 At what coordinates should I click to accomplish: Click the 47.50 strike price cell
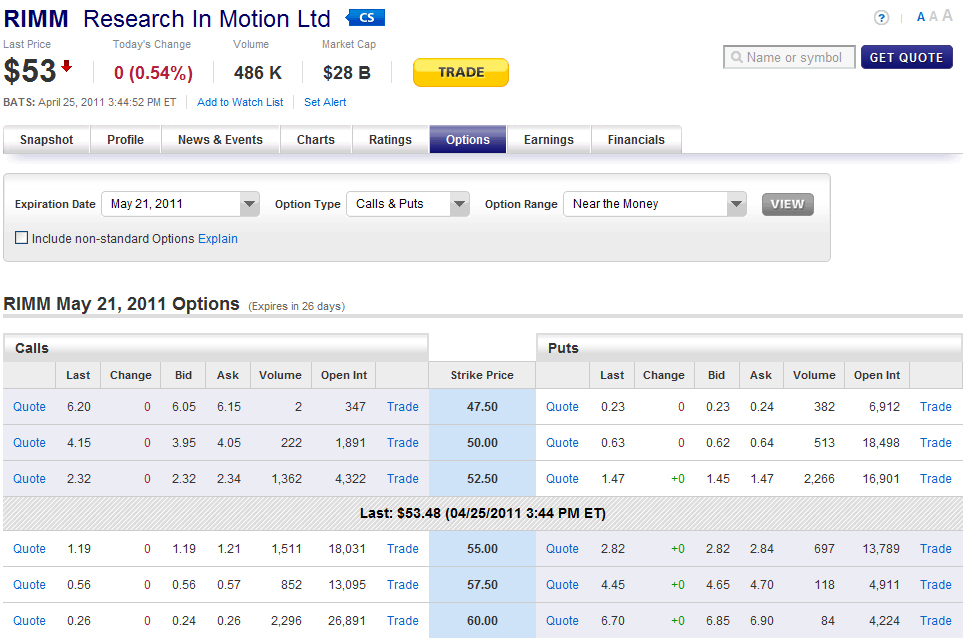point(482,407)
